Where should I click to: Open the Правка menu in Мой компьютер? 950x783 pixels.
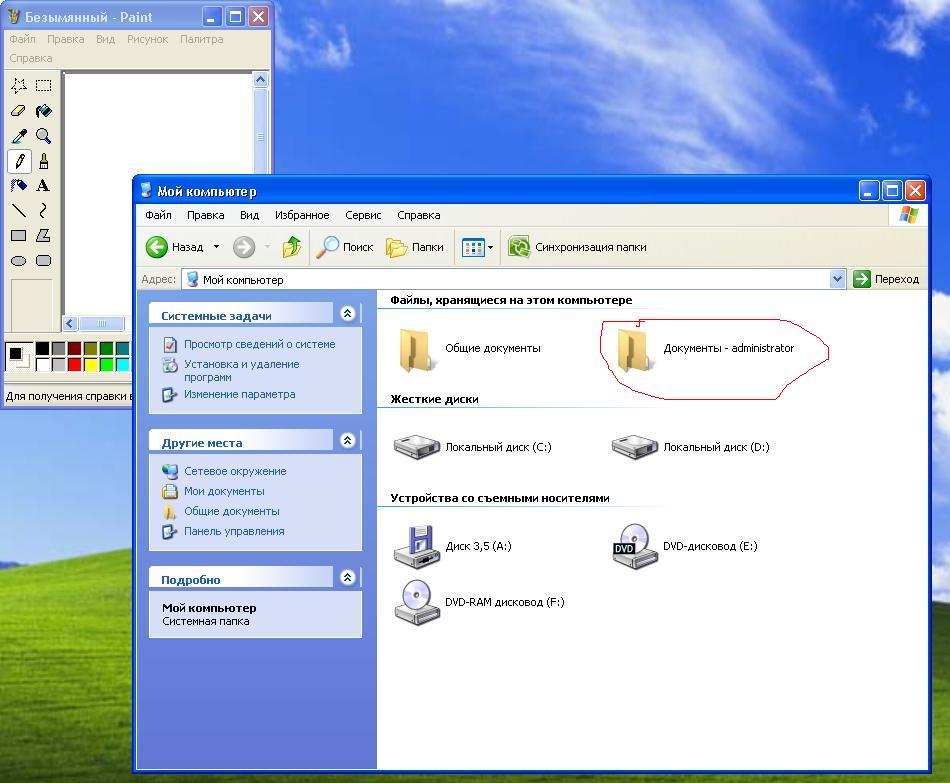click(x=205, y=215)
